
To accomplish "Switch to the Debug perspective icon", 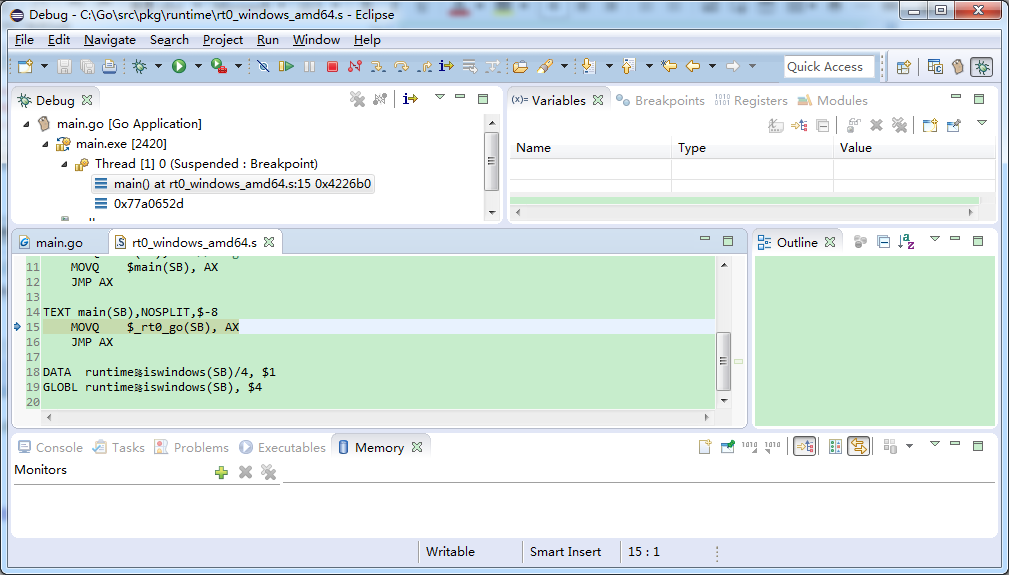I will tap(982, 67).
